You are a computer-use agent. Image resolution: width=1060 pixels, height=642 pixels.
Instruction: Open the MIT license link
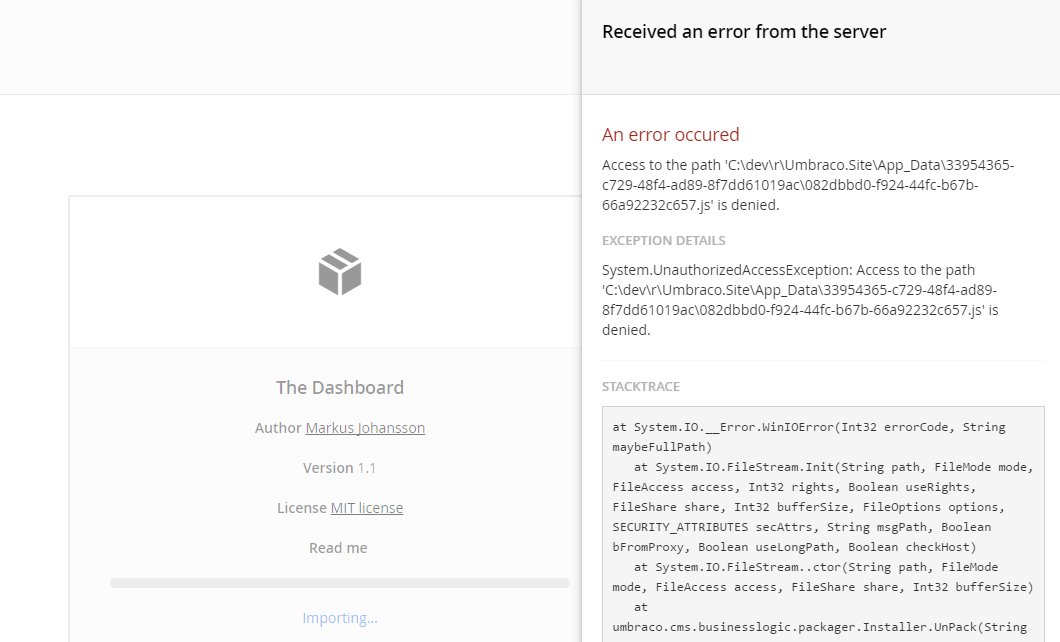tap(366, 508)
